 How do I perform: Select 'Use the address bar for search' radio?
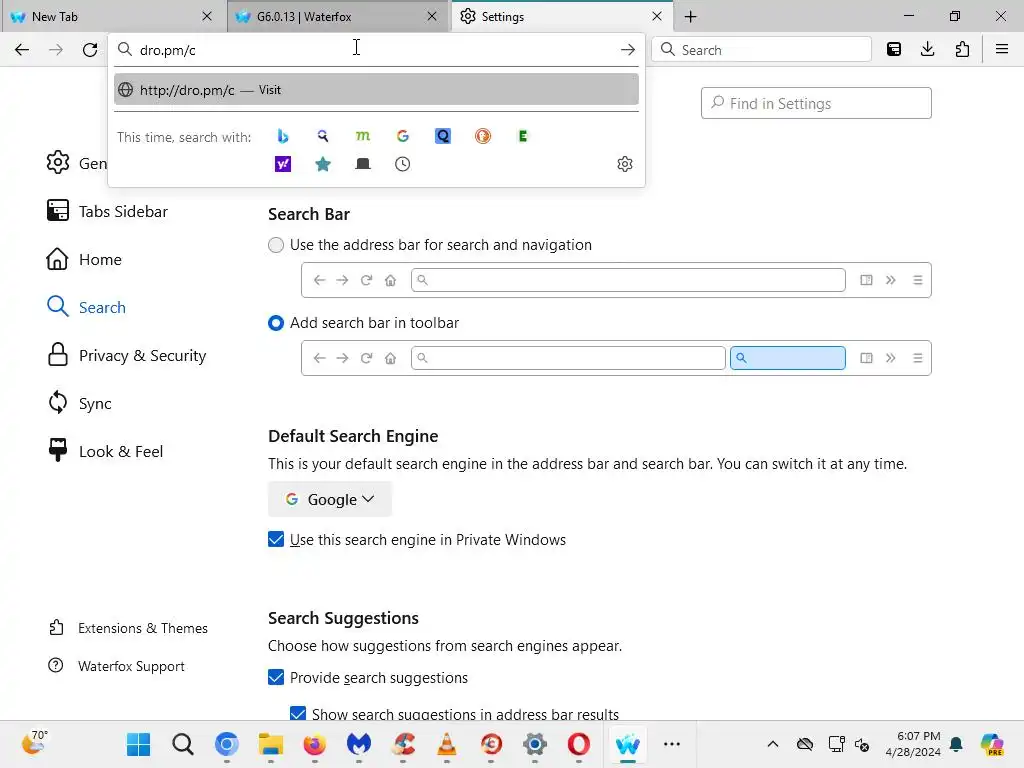pyautogui.click(x=276, y=245)
